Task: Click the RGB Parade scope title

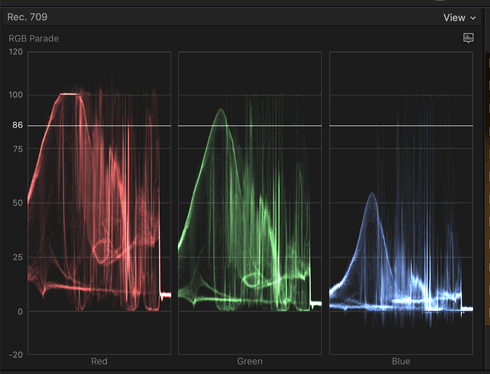Action: [33, 39]
